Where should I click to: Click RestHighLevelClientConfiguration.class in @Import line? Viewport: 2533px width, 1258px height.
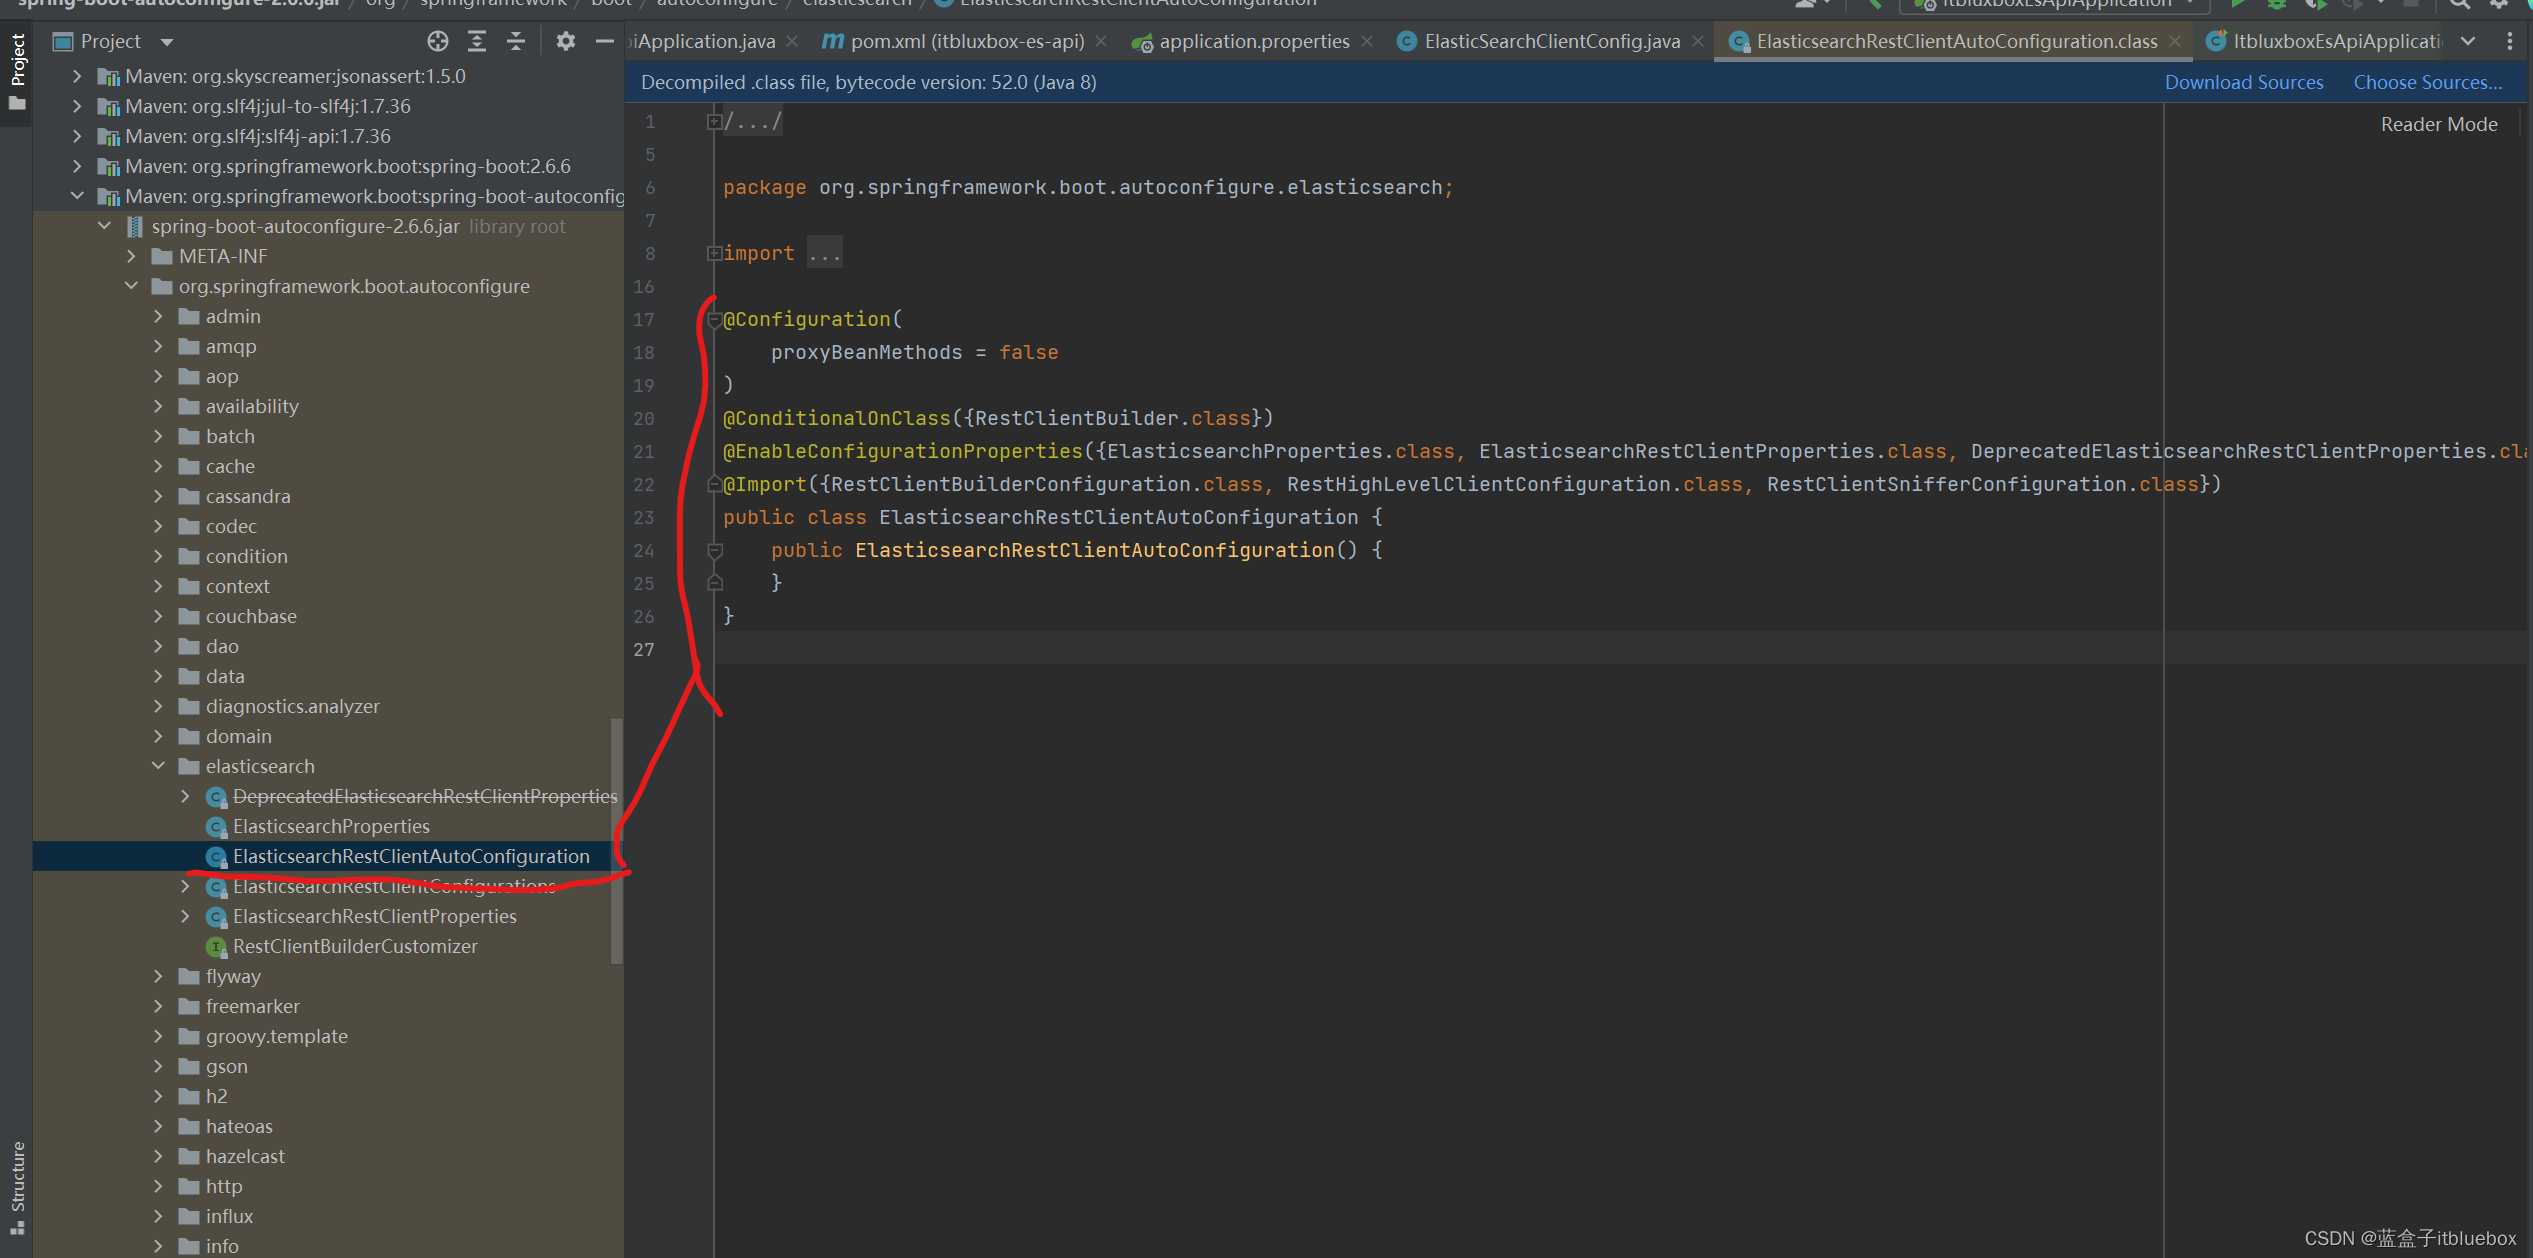click(x=1513, y=484)
